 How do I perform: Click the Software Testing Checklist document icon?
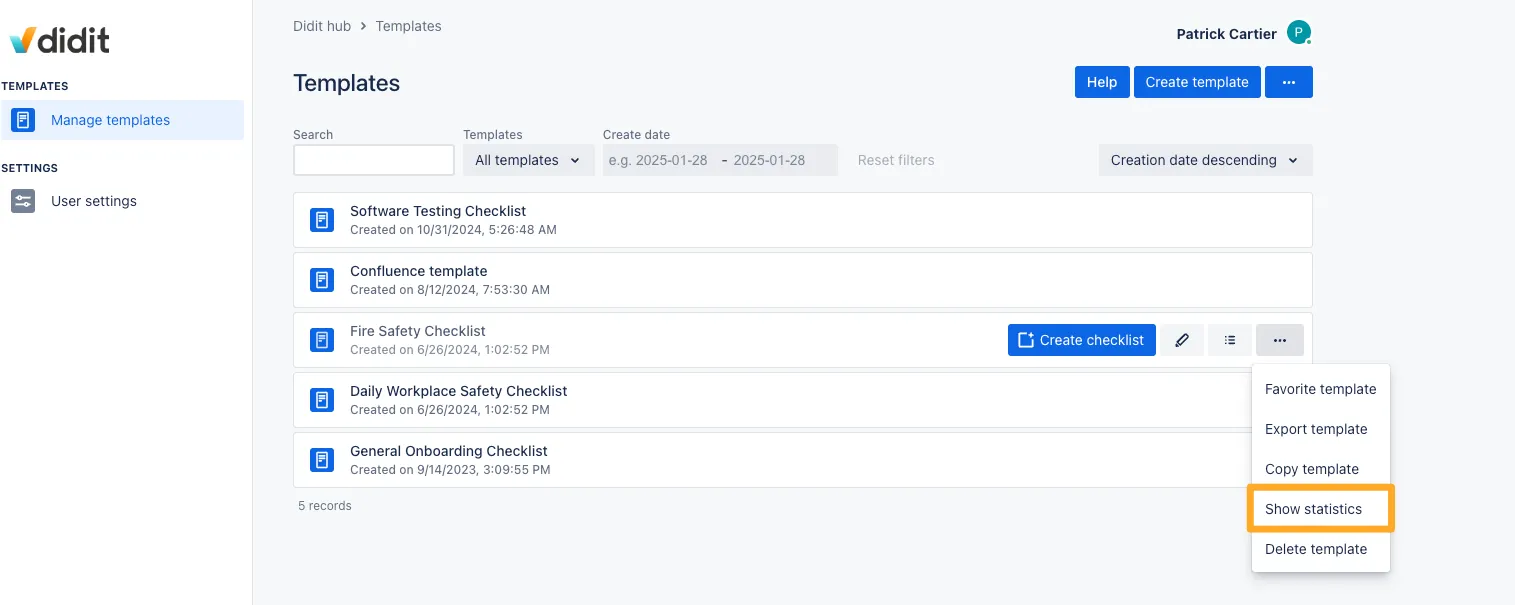[321, 220]
